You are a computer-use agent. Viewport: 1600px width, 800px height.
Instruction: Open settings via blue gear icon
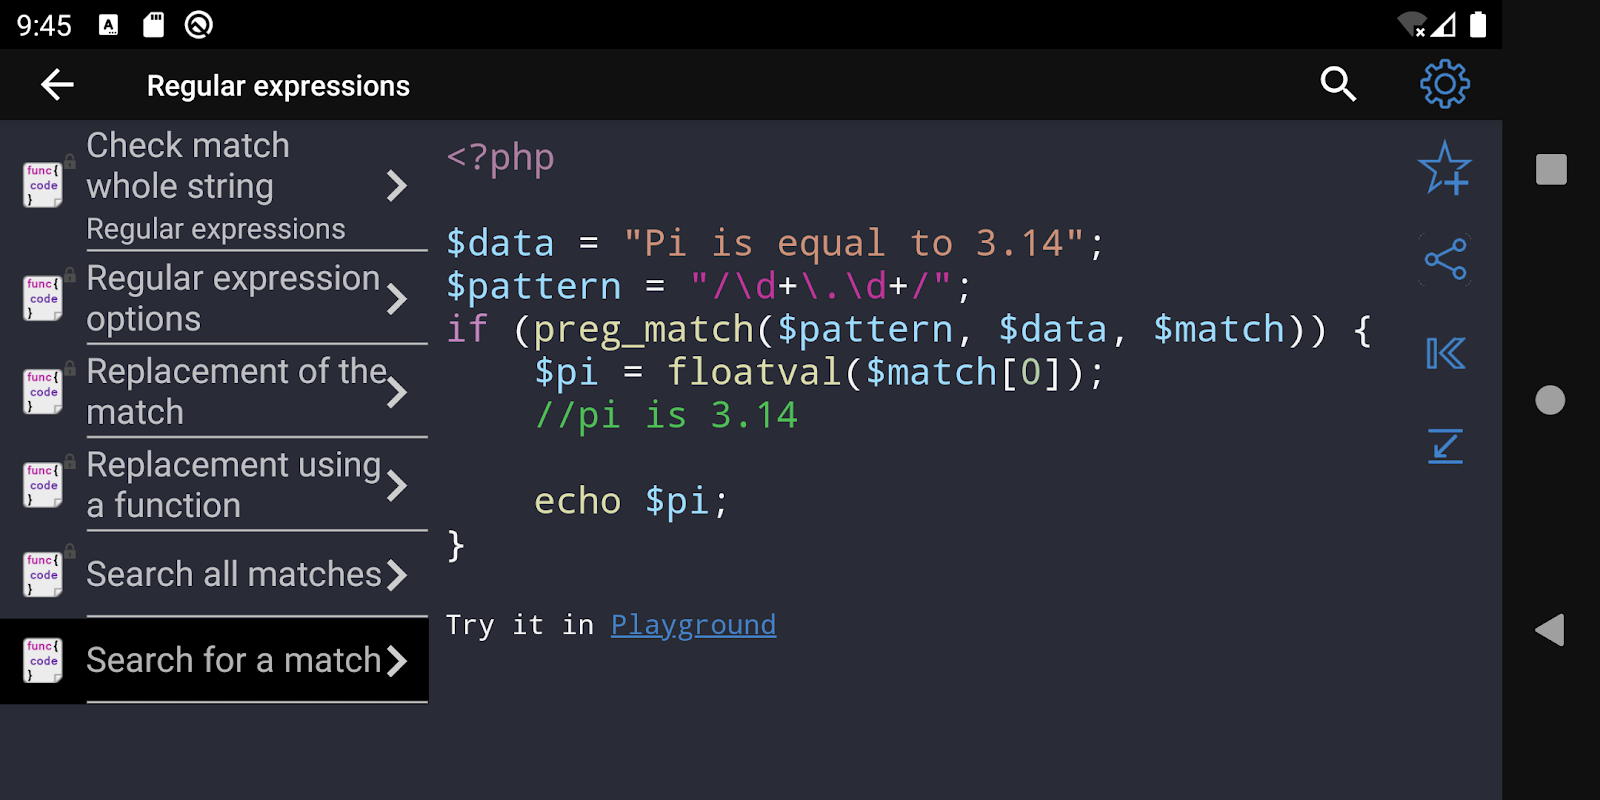pos(1444,85)
